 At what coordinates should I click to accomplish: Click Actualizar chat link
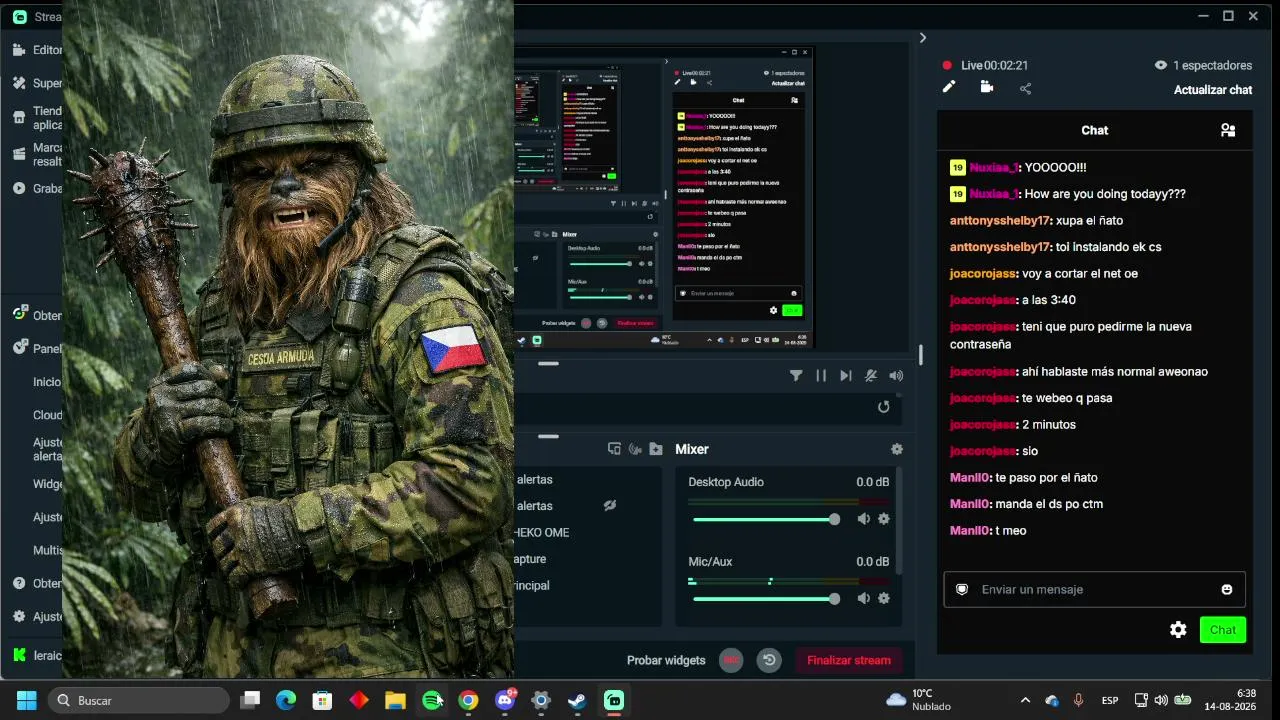(1213, 90)
